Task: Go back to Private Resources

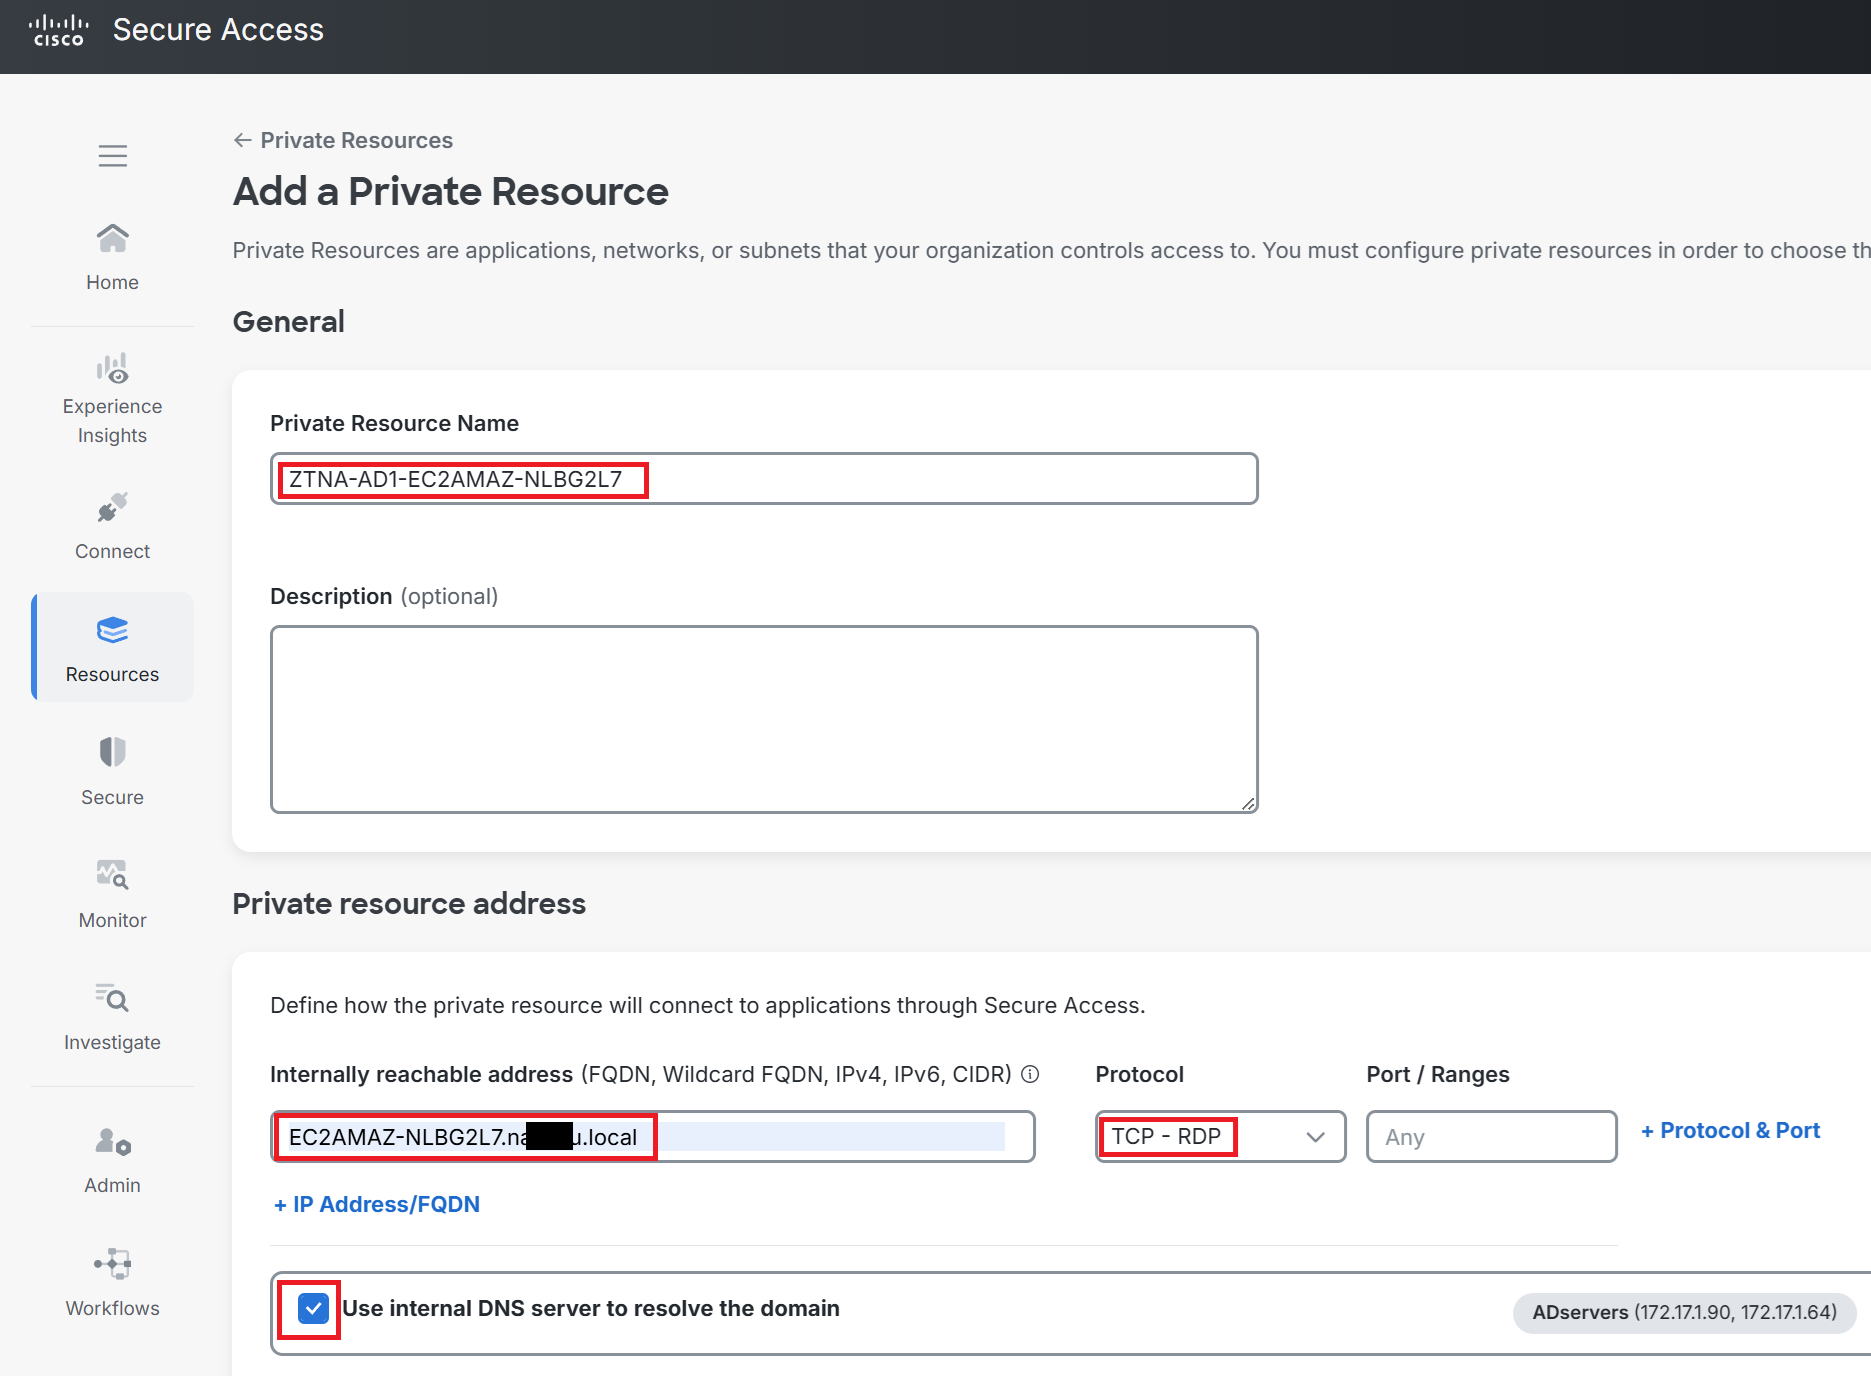Action: [343, 140]
